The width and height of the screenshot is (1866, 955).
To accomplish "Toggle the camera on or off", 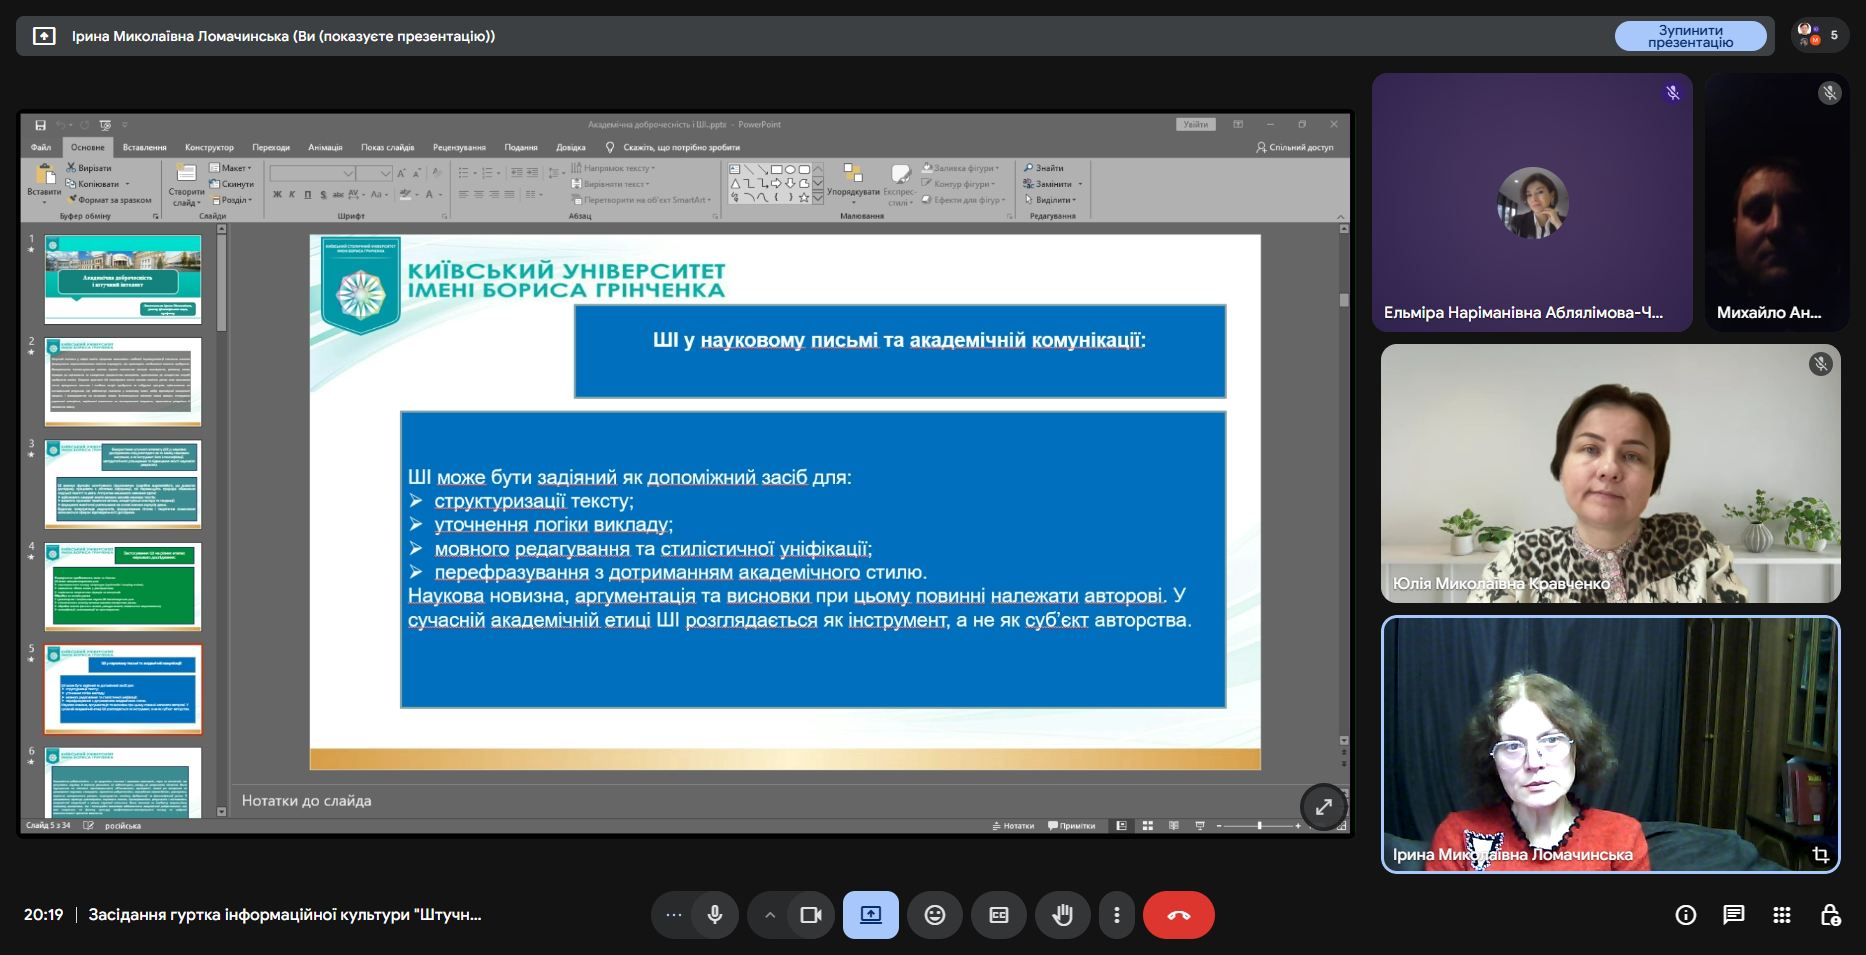I will point(811,915).
